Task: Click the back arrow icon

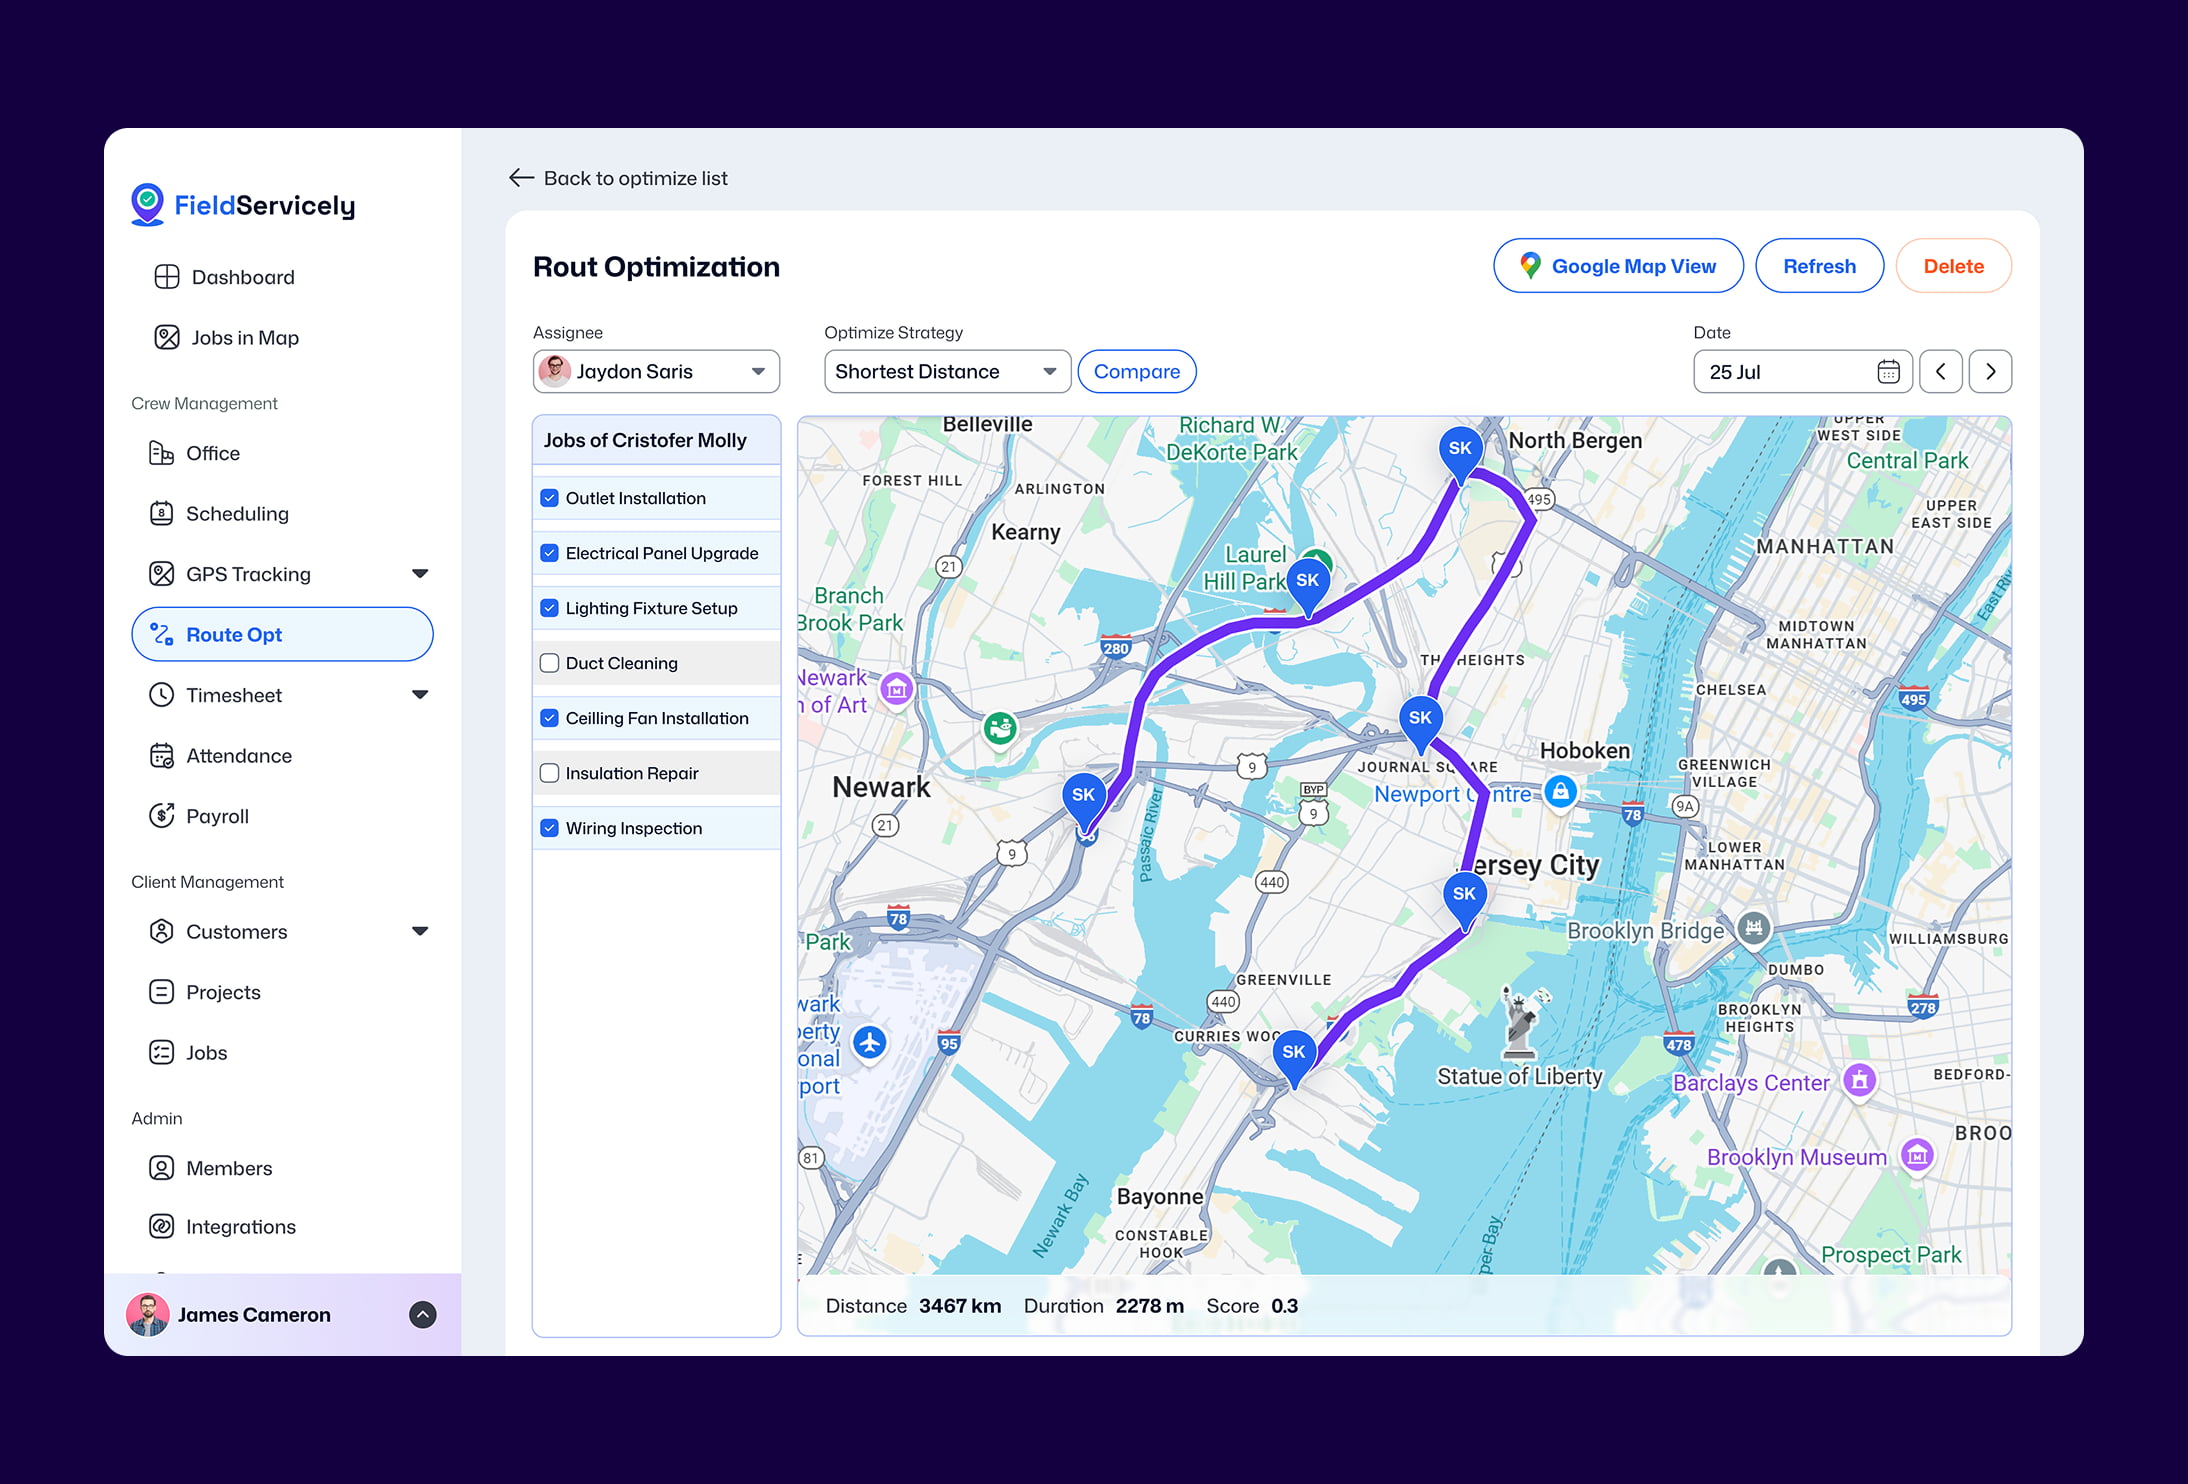Action: click(x=521, y=178)
